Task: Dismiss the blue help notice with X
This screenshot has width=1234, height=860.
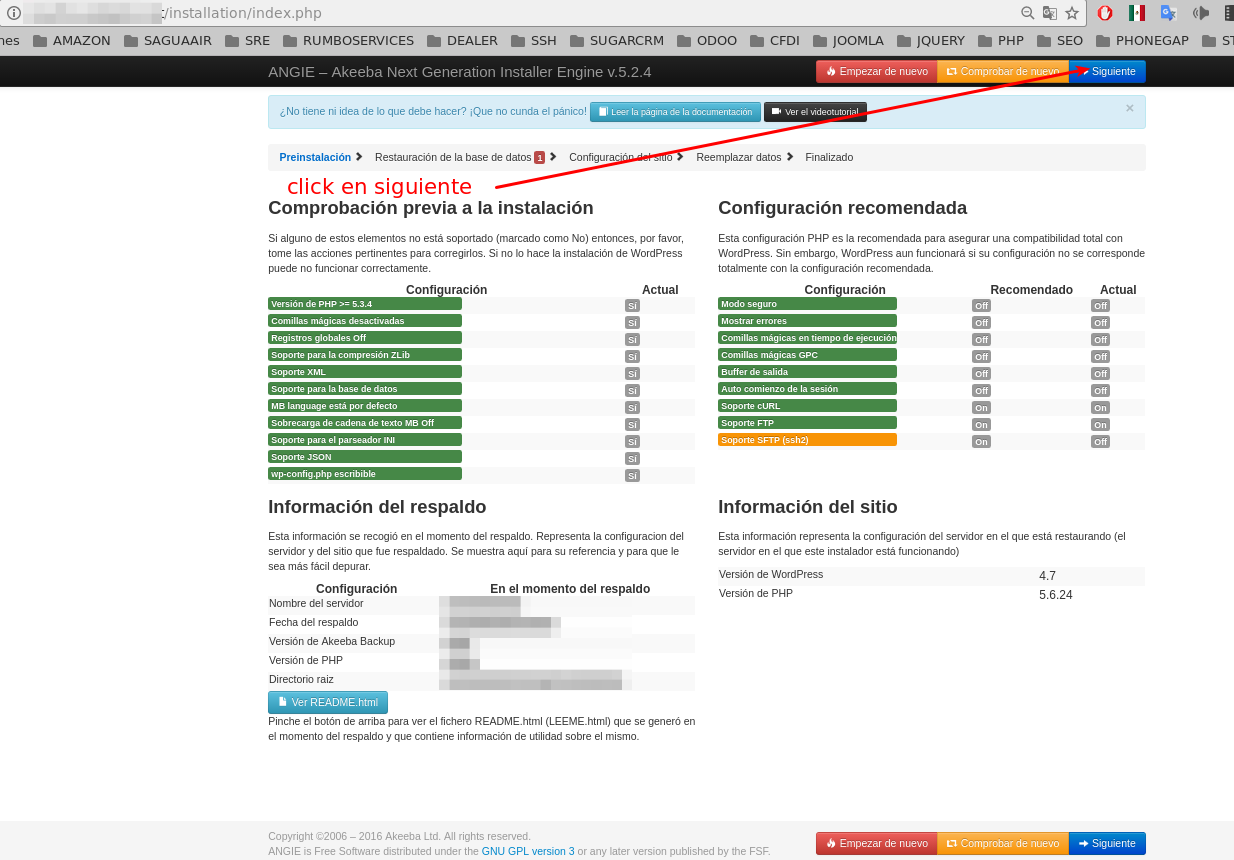Action: coord(1130,108)
